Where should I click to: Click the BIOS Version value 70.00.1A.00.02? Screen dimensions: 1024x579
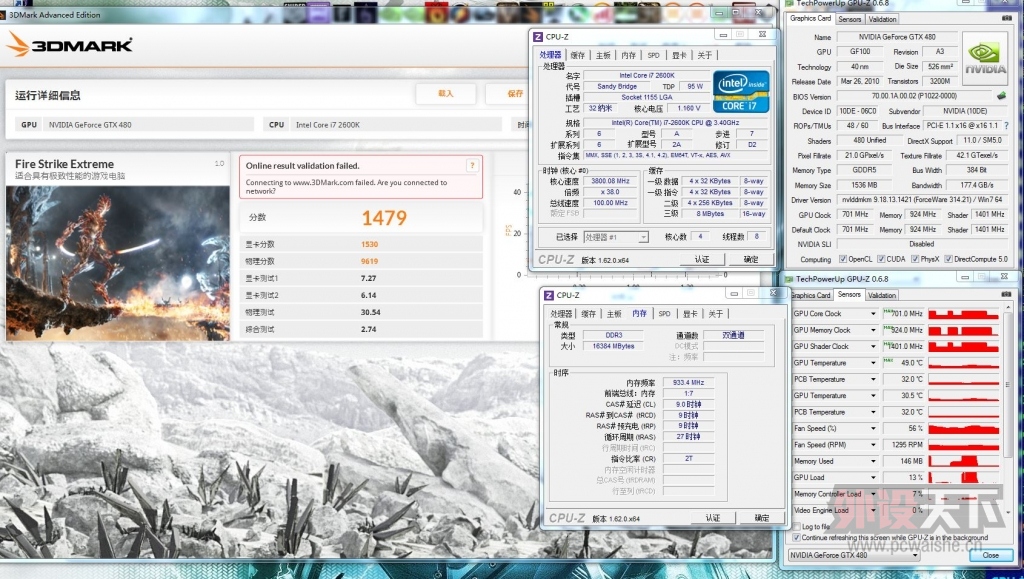[x=914, y=96]
